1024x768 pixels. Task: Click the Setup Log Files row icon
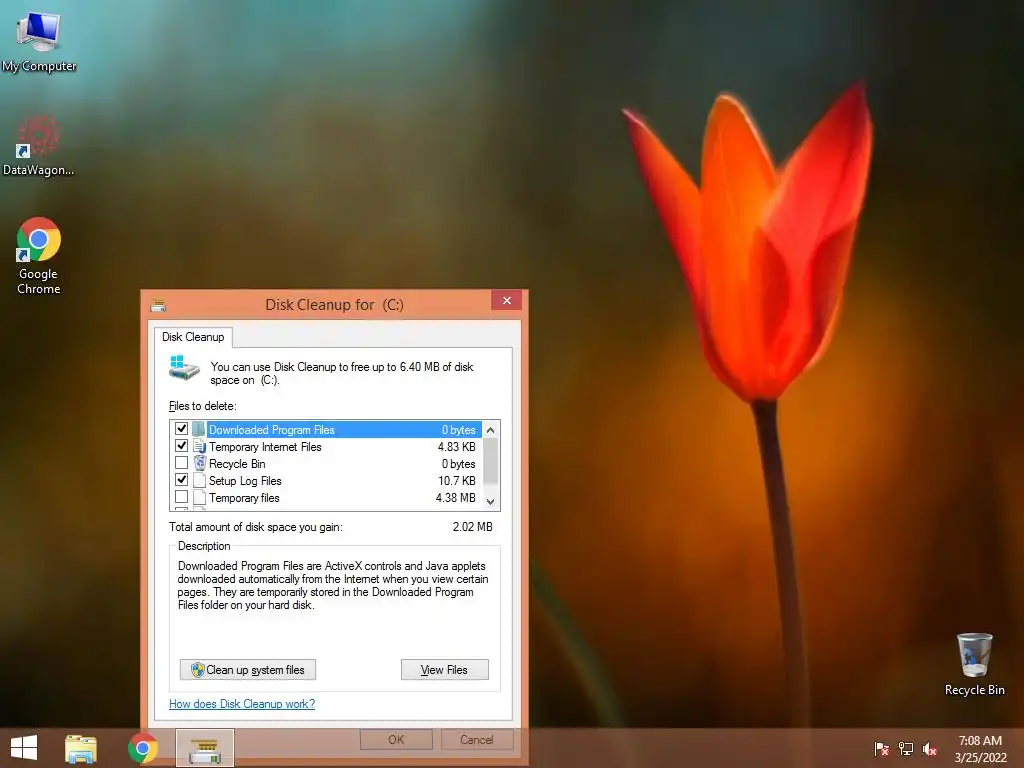[x=199, y=480]
